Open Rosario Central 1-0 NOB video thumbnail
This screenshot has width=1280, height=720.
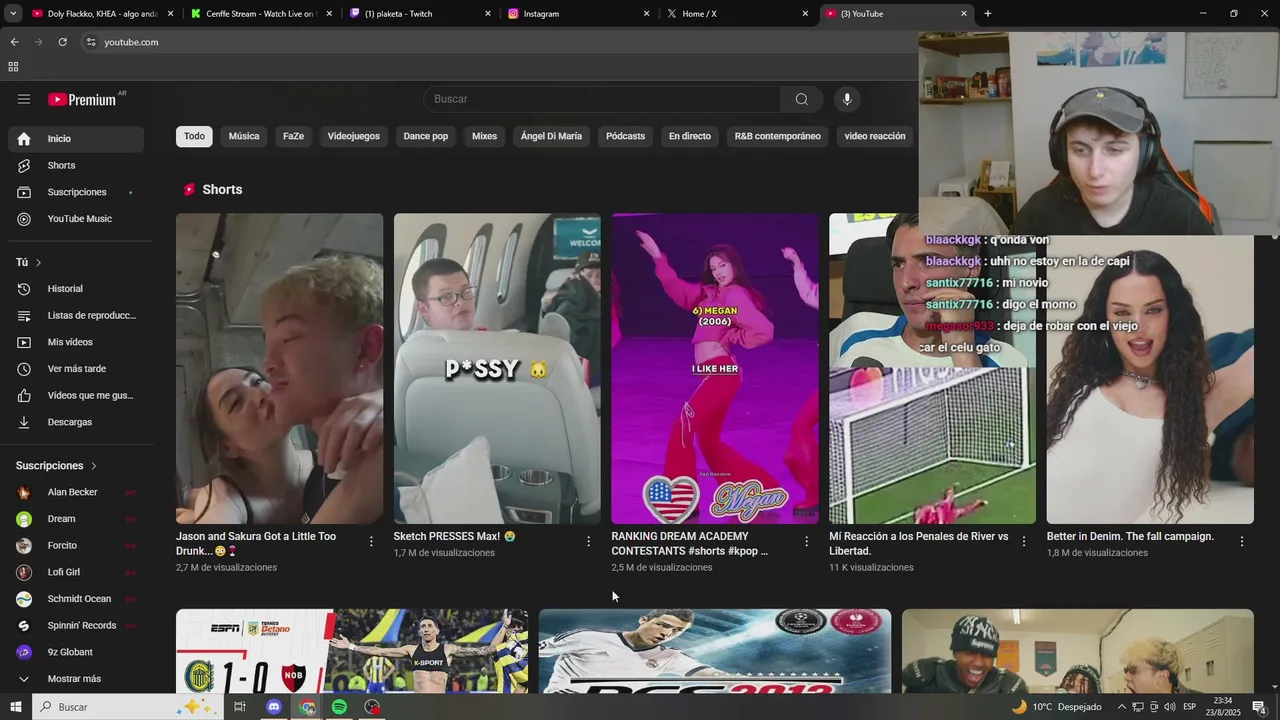(x=352, y=651)
